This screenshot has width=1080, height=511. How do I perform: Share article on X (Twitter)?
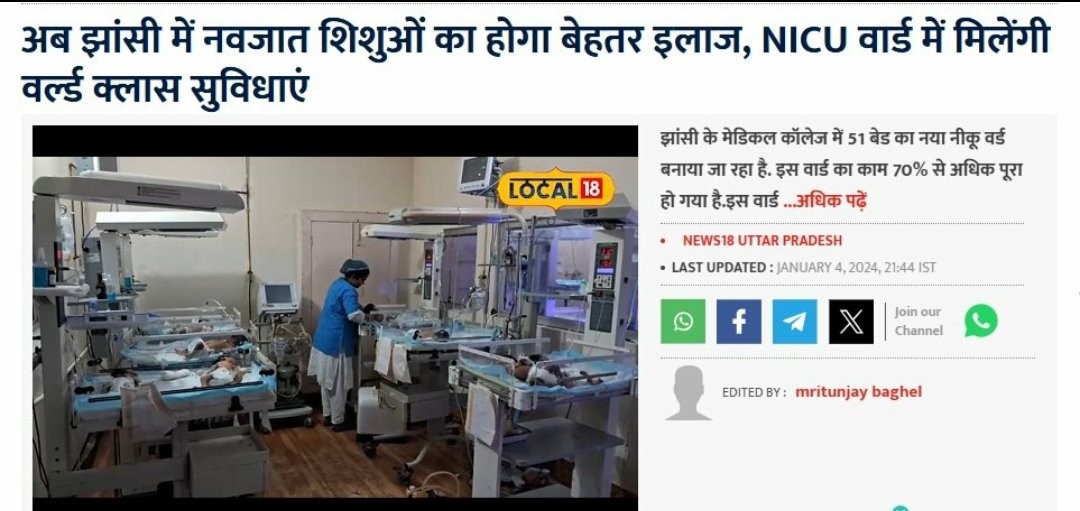(851, 322)
